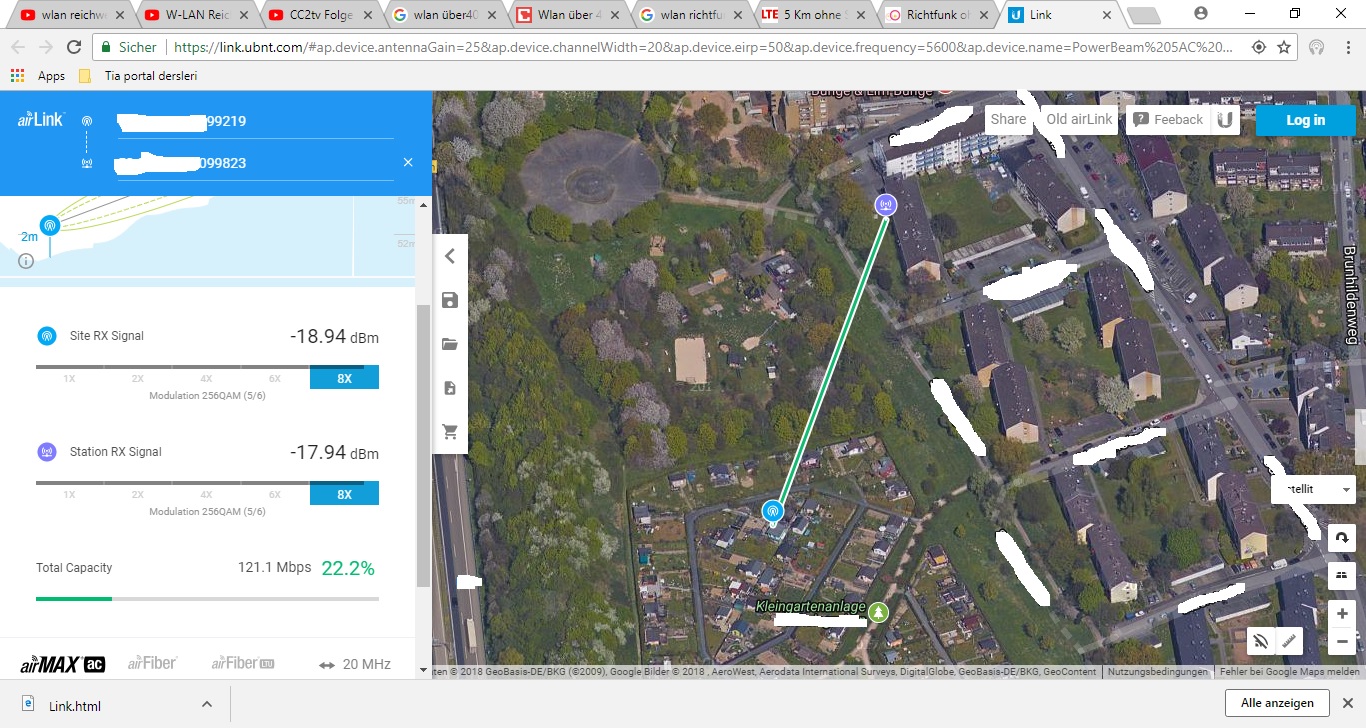Rotate the map with the rotate arrow icon
1366x728 pixels.
[x=1342, y=537]
